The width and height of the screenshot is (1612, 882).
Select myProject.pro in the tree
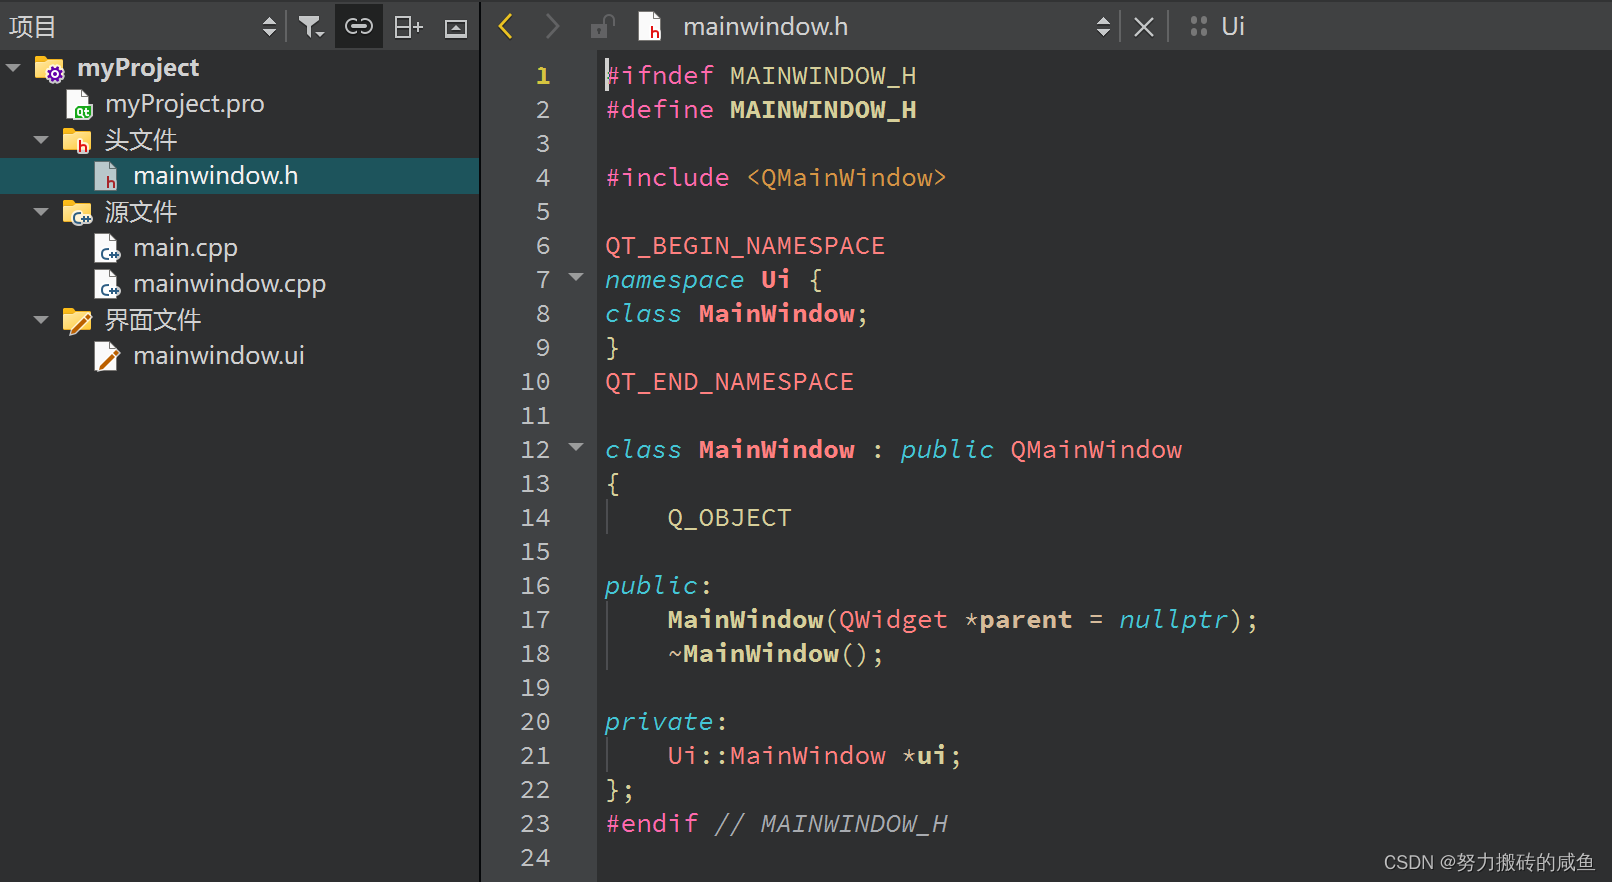tap(185, 104)
